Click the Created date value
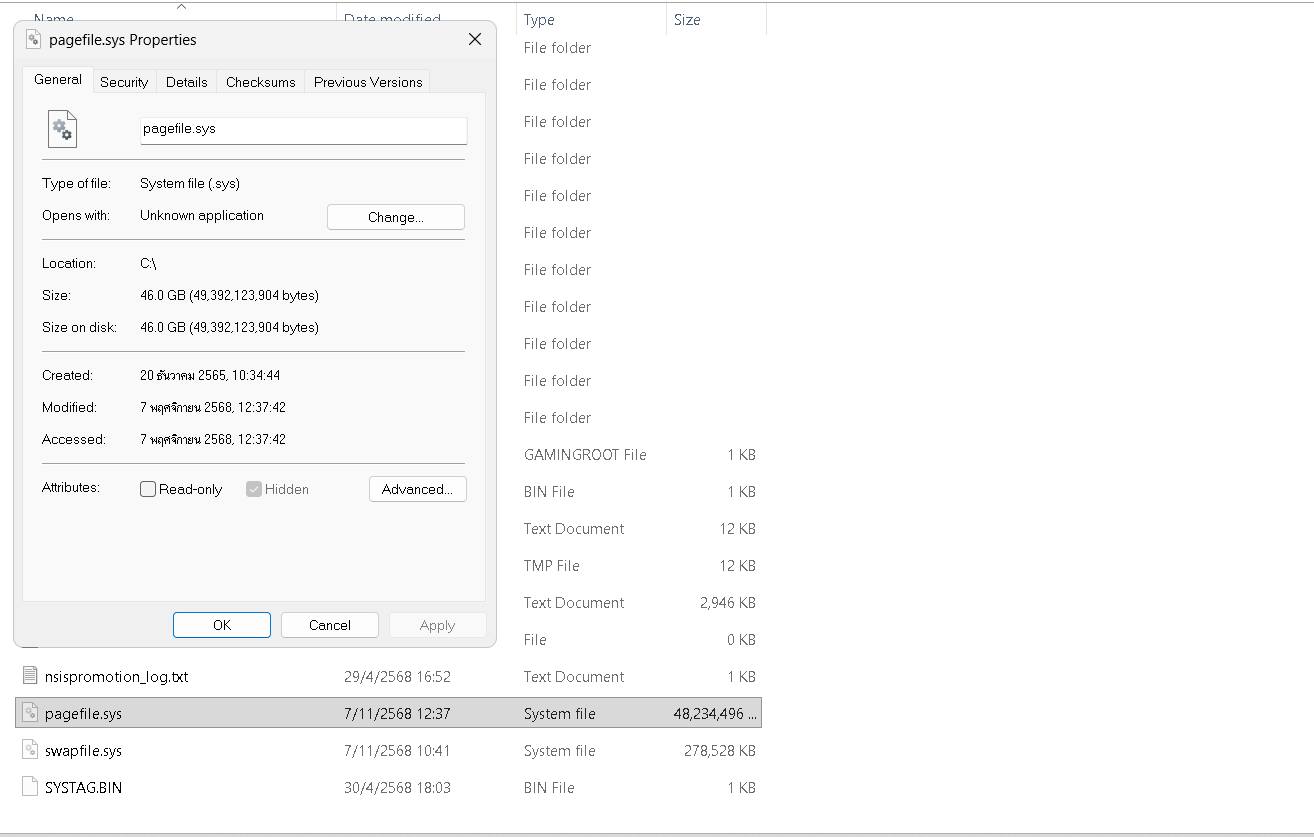The height and width of the screenshot is (837, 1314). point(210,375)
